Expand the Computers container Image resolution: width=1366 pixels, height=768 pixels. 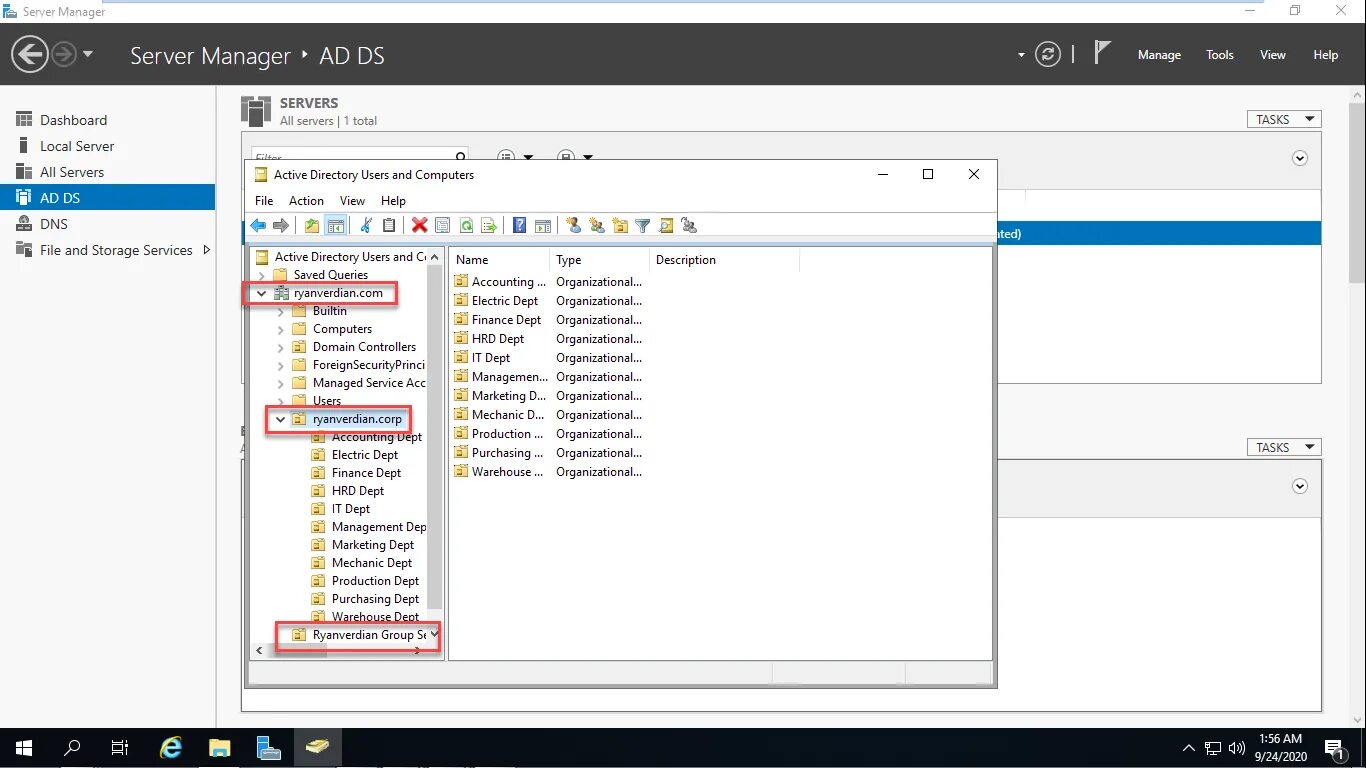pyautogui.click(x=281, y=329)
